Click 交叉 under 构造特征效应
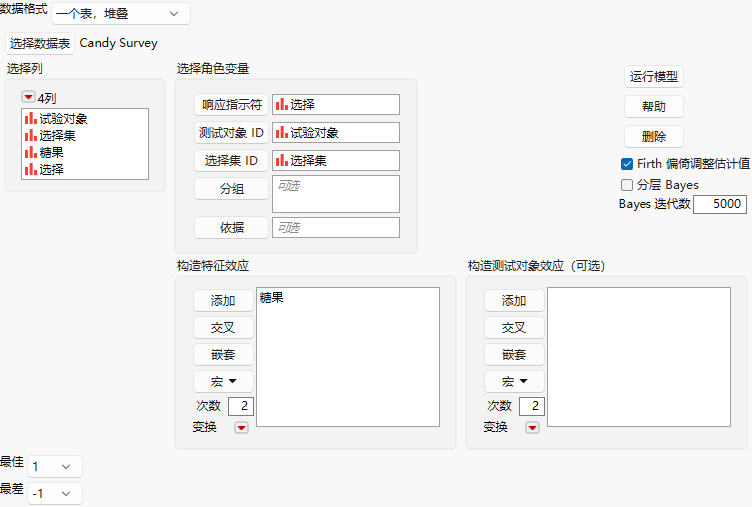Image resolution: width=752 pixels, height=507 pixels. [x=223, y=328]
